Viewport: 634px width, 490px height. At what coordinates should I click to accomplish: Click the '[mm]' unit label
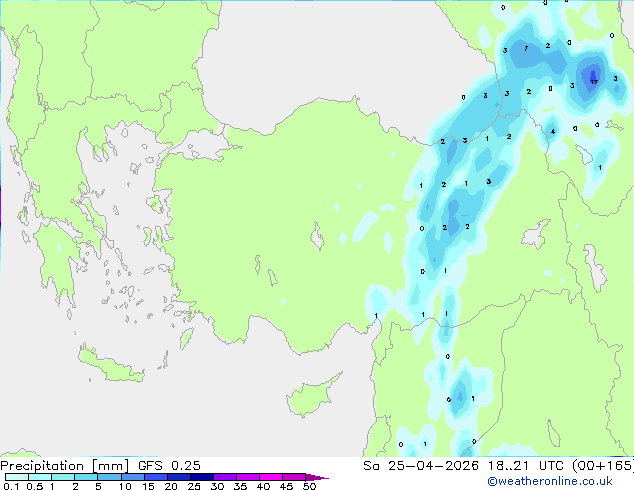[110, 466]
